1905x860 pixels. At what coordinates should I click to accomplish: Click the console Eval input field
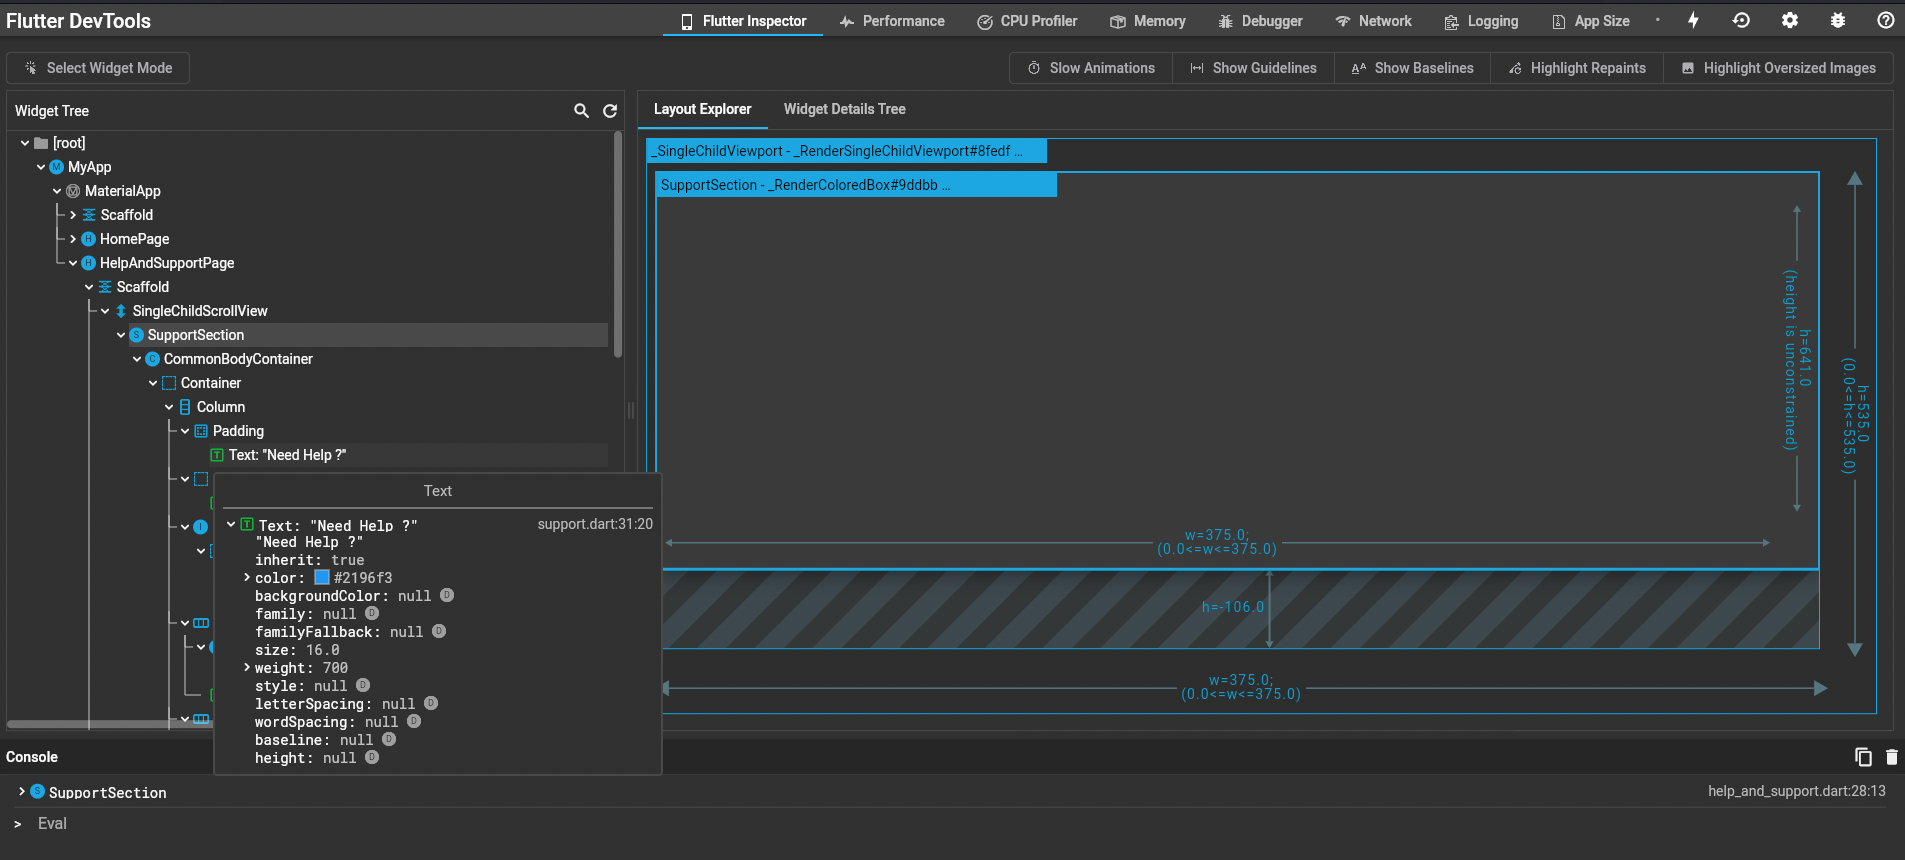pos(950,823)
